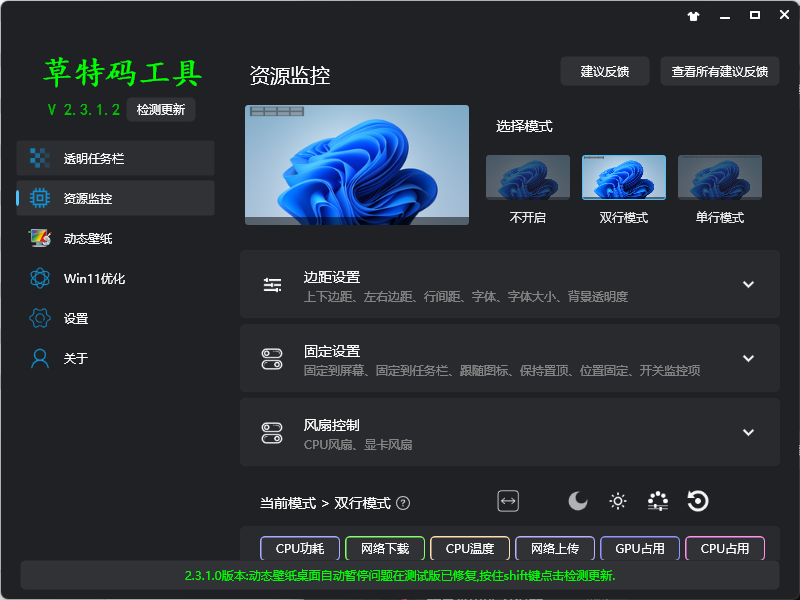
Task: Click the sun light mode icon
Action: coord(618,501)
